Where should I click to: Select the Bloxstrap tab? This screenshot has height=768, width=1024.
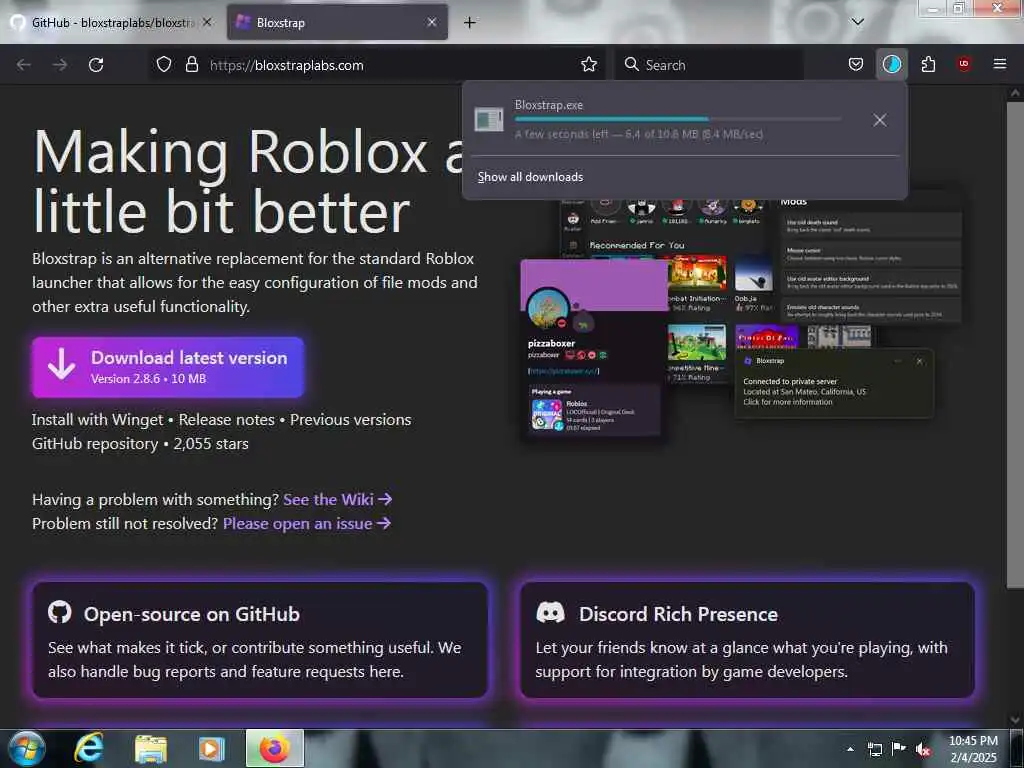click(x=337, y=22)
